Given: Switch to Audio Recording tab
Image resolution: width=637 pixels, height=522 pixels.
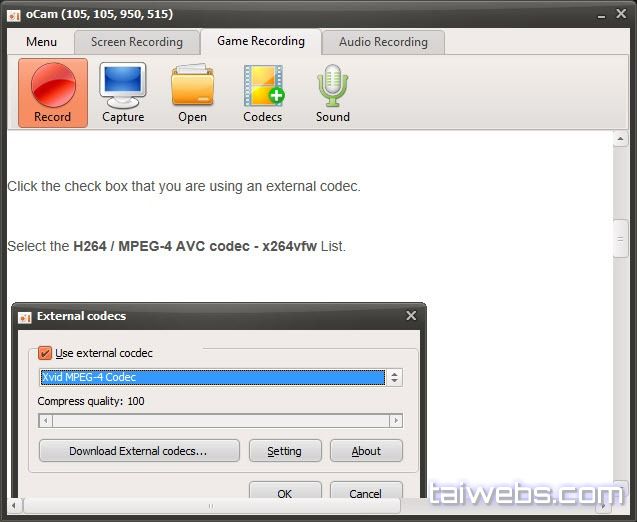Looking at the screenshot, I should [383, 42].
